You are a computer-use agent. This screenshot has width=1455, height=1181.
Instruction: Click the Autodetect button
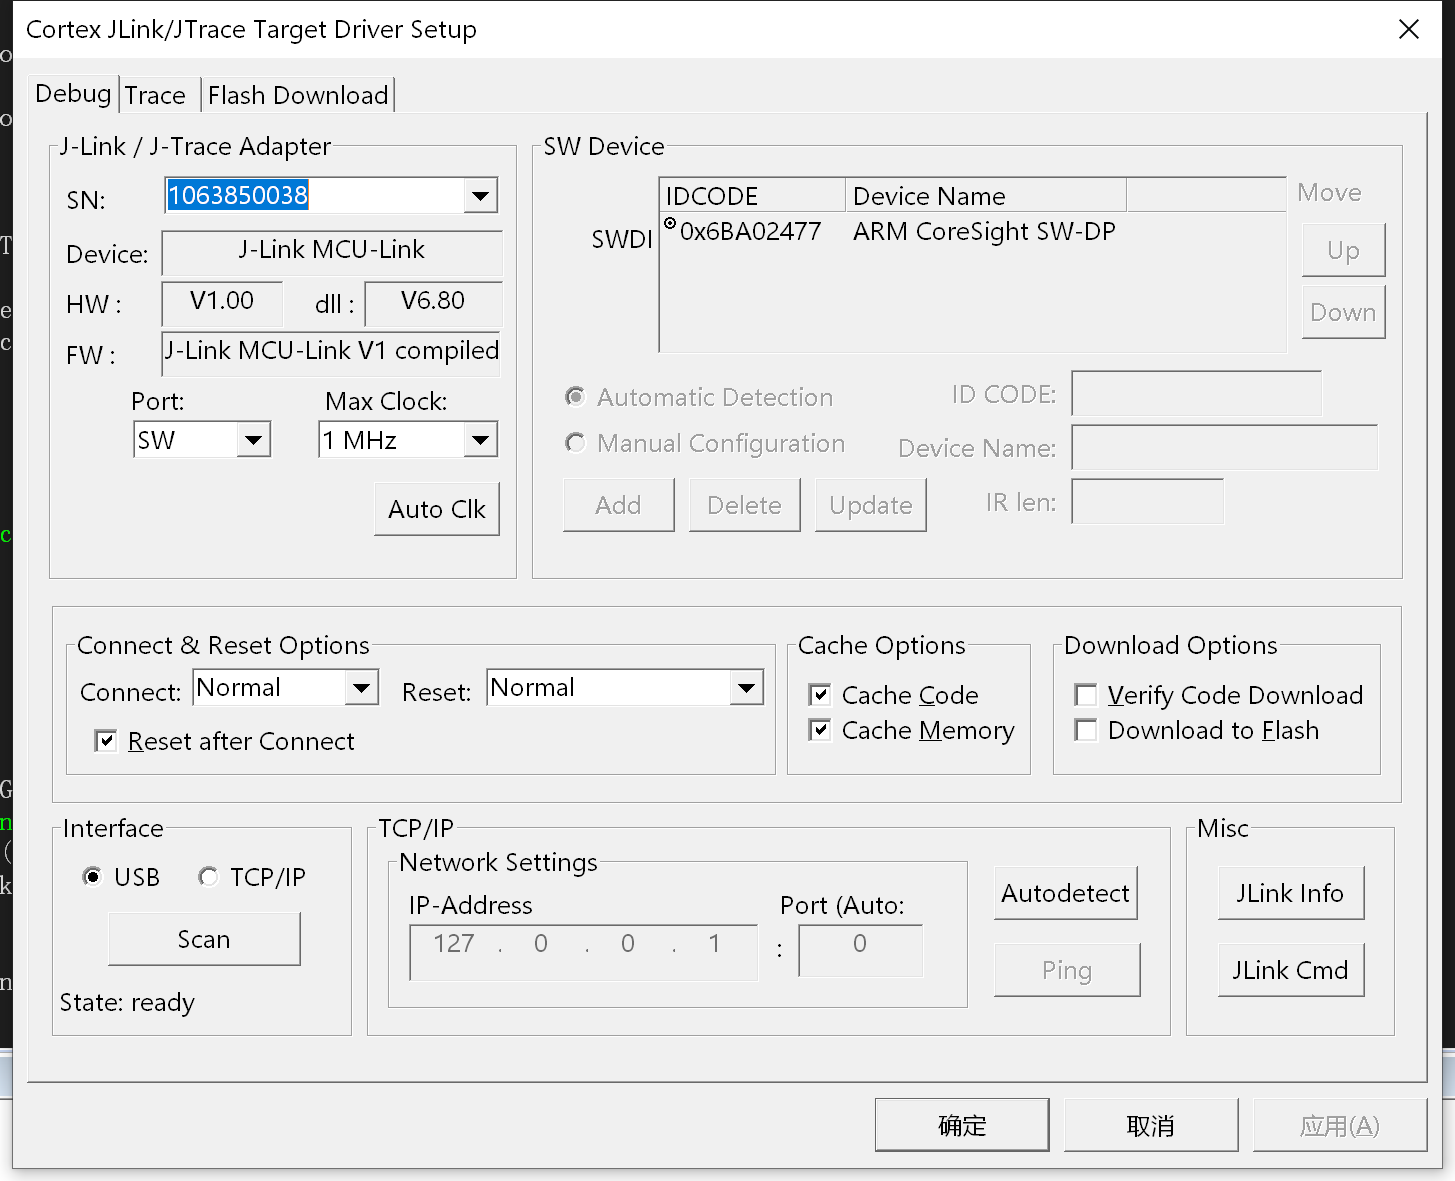click(x=1066, y=893)
